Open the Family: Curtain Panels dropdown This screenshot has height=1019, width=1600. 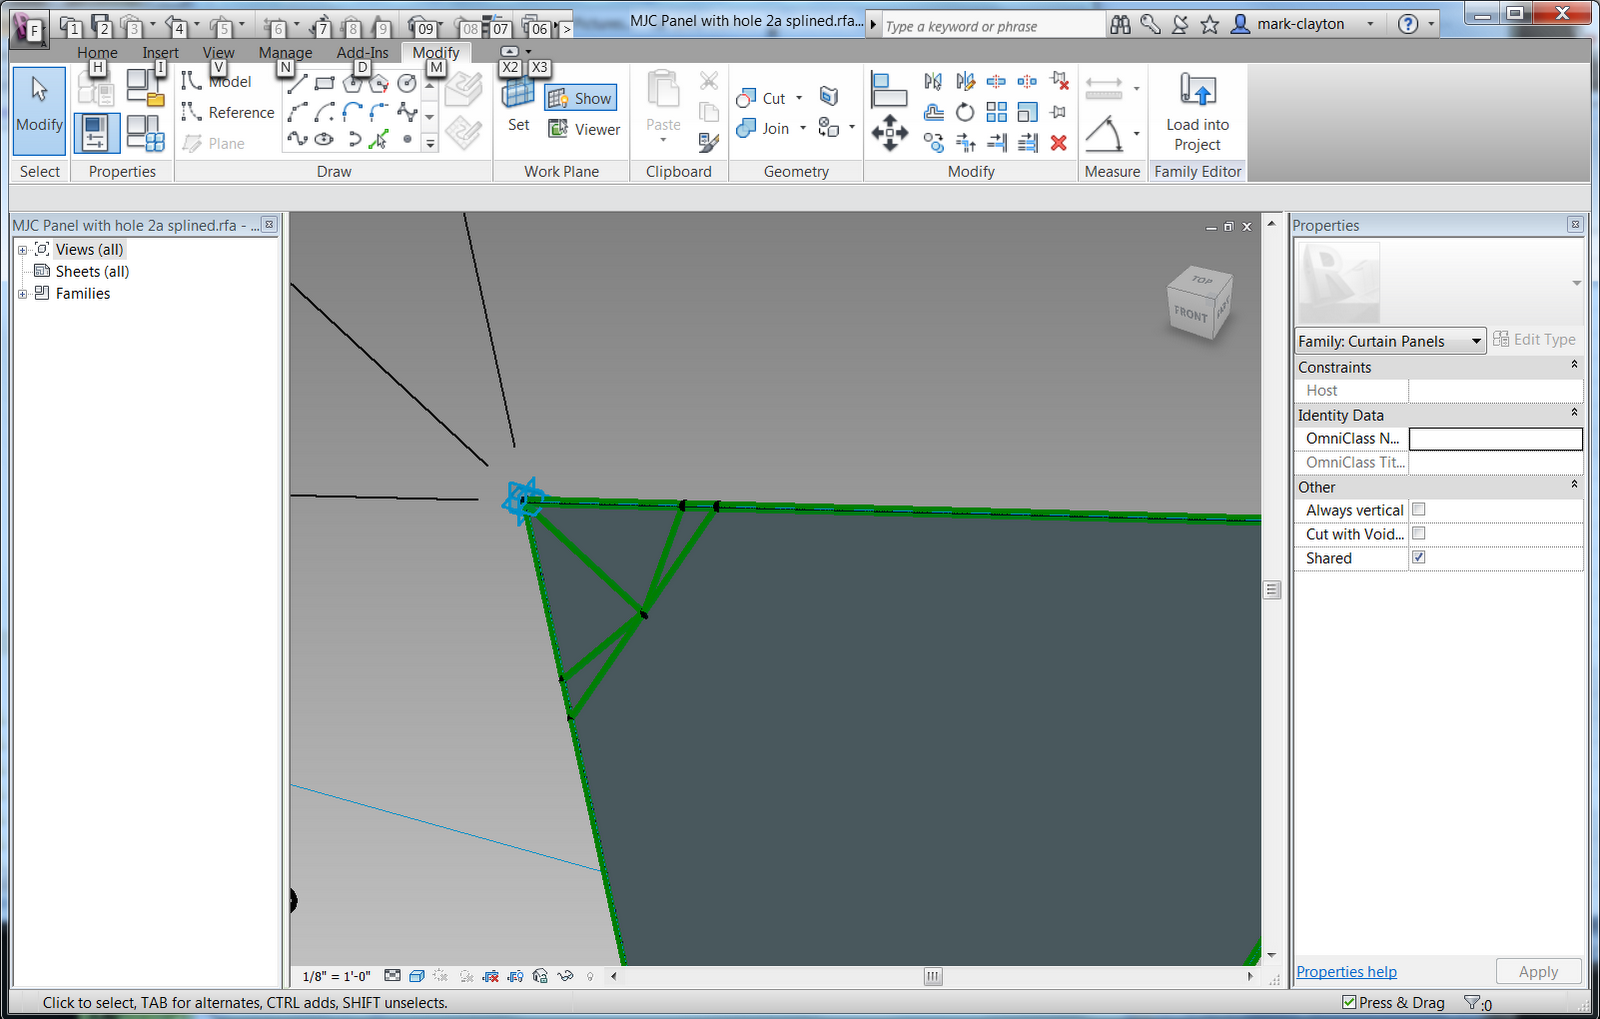1477,340
